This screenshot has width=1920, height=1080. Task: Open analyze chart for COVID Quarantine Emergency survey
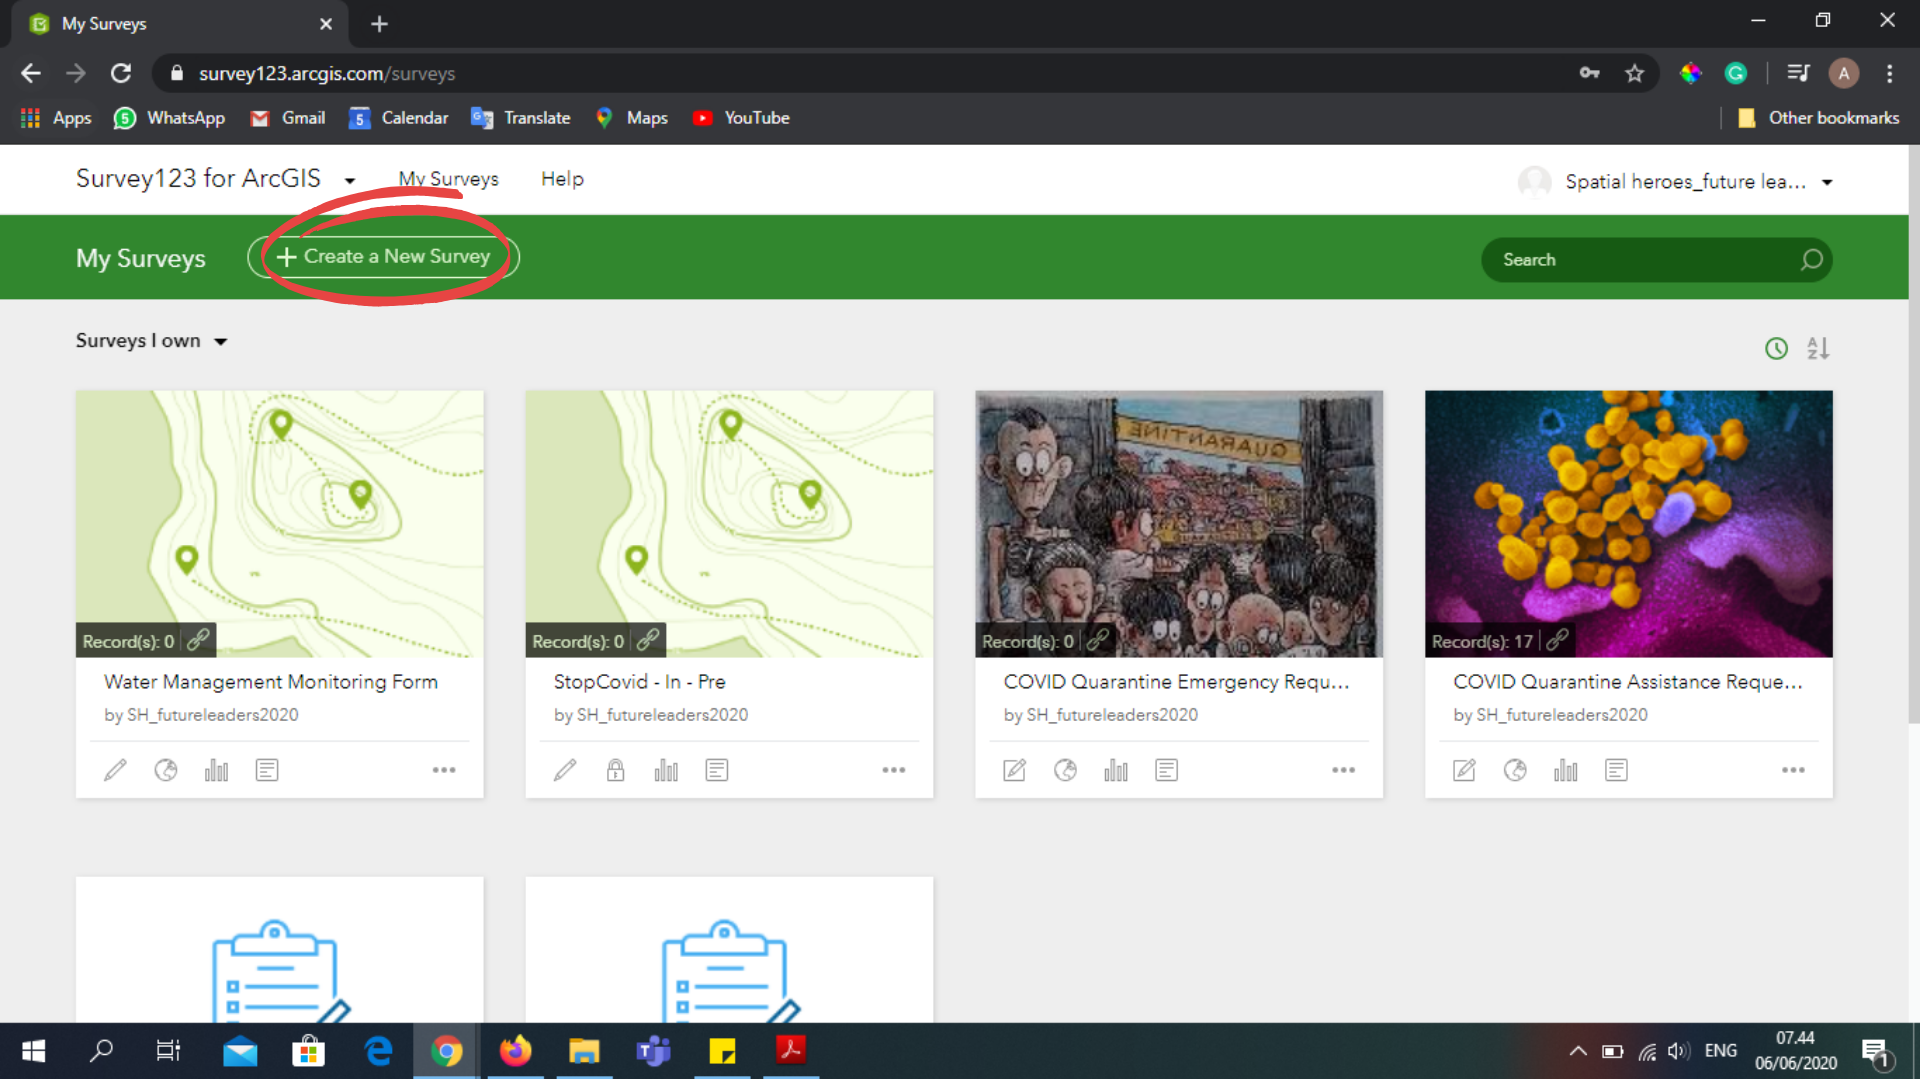1116,770
